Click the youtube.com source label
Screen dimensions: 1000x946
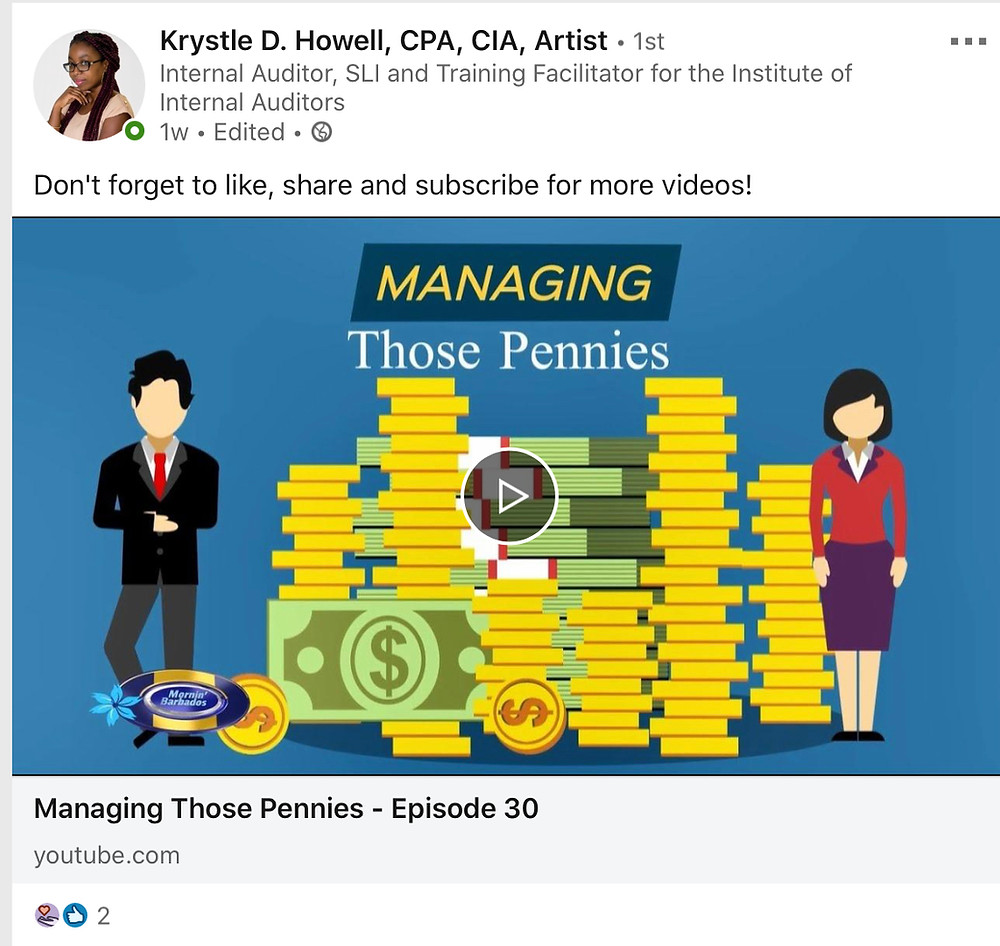(107, 855)
